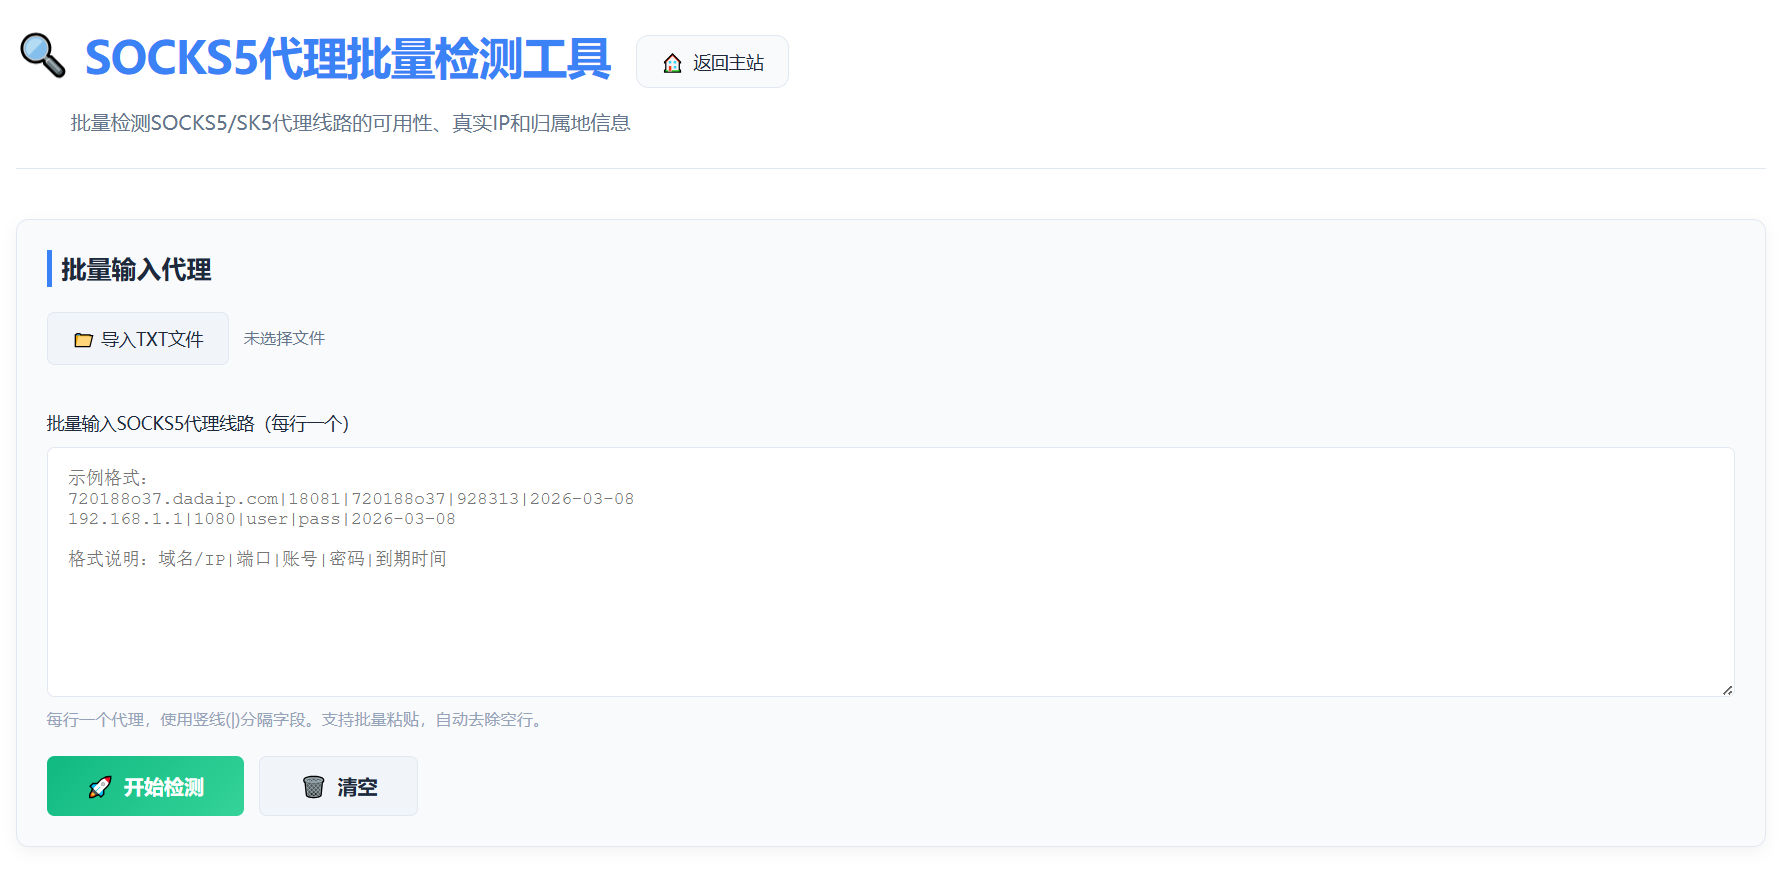Focus the SOCKS5 proxy list text area

890,572
